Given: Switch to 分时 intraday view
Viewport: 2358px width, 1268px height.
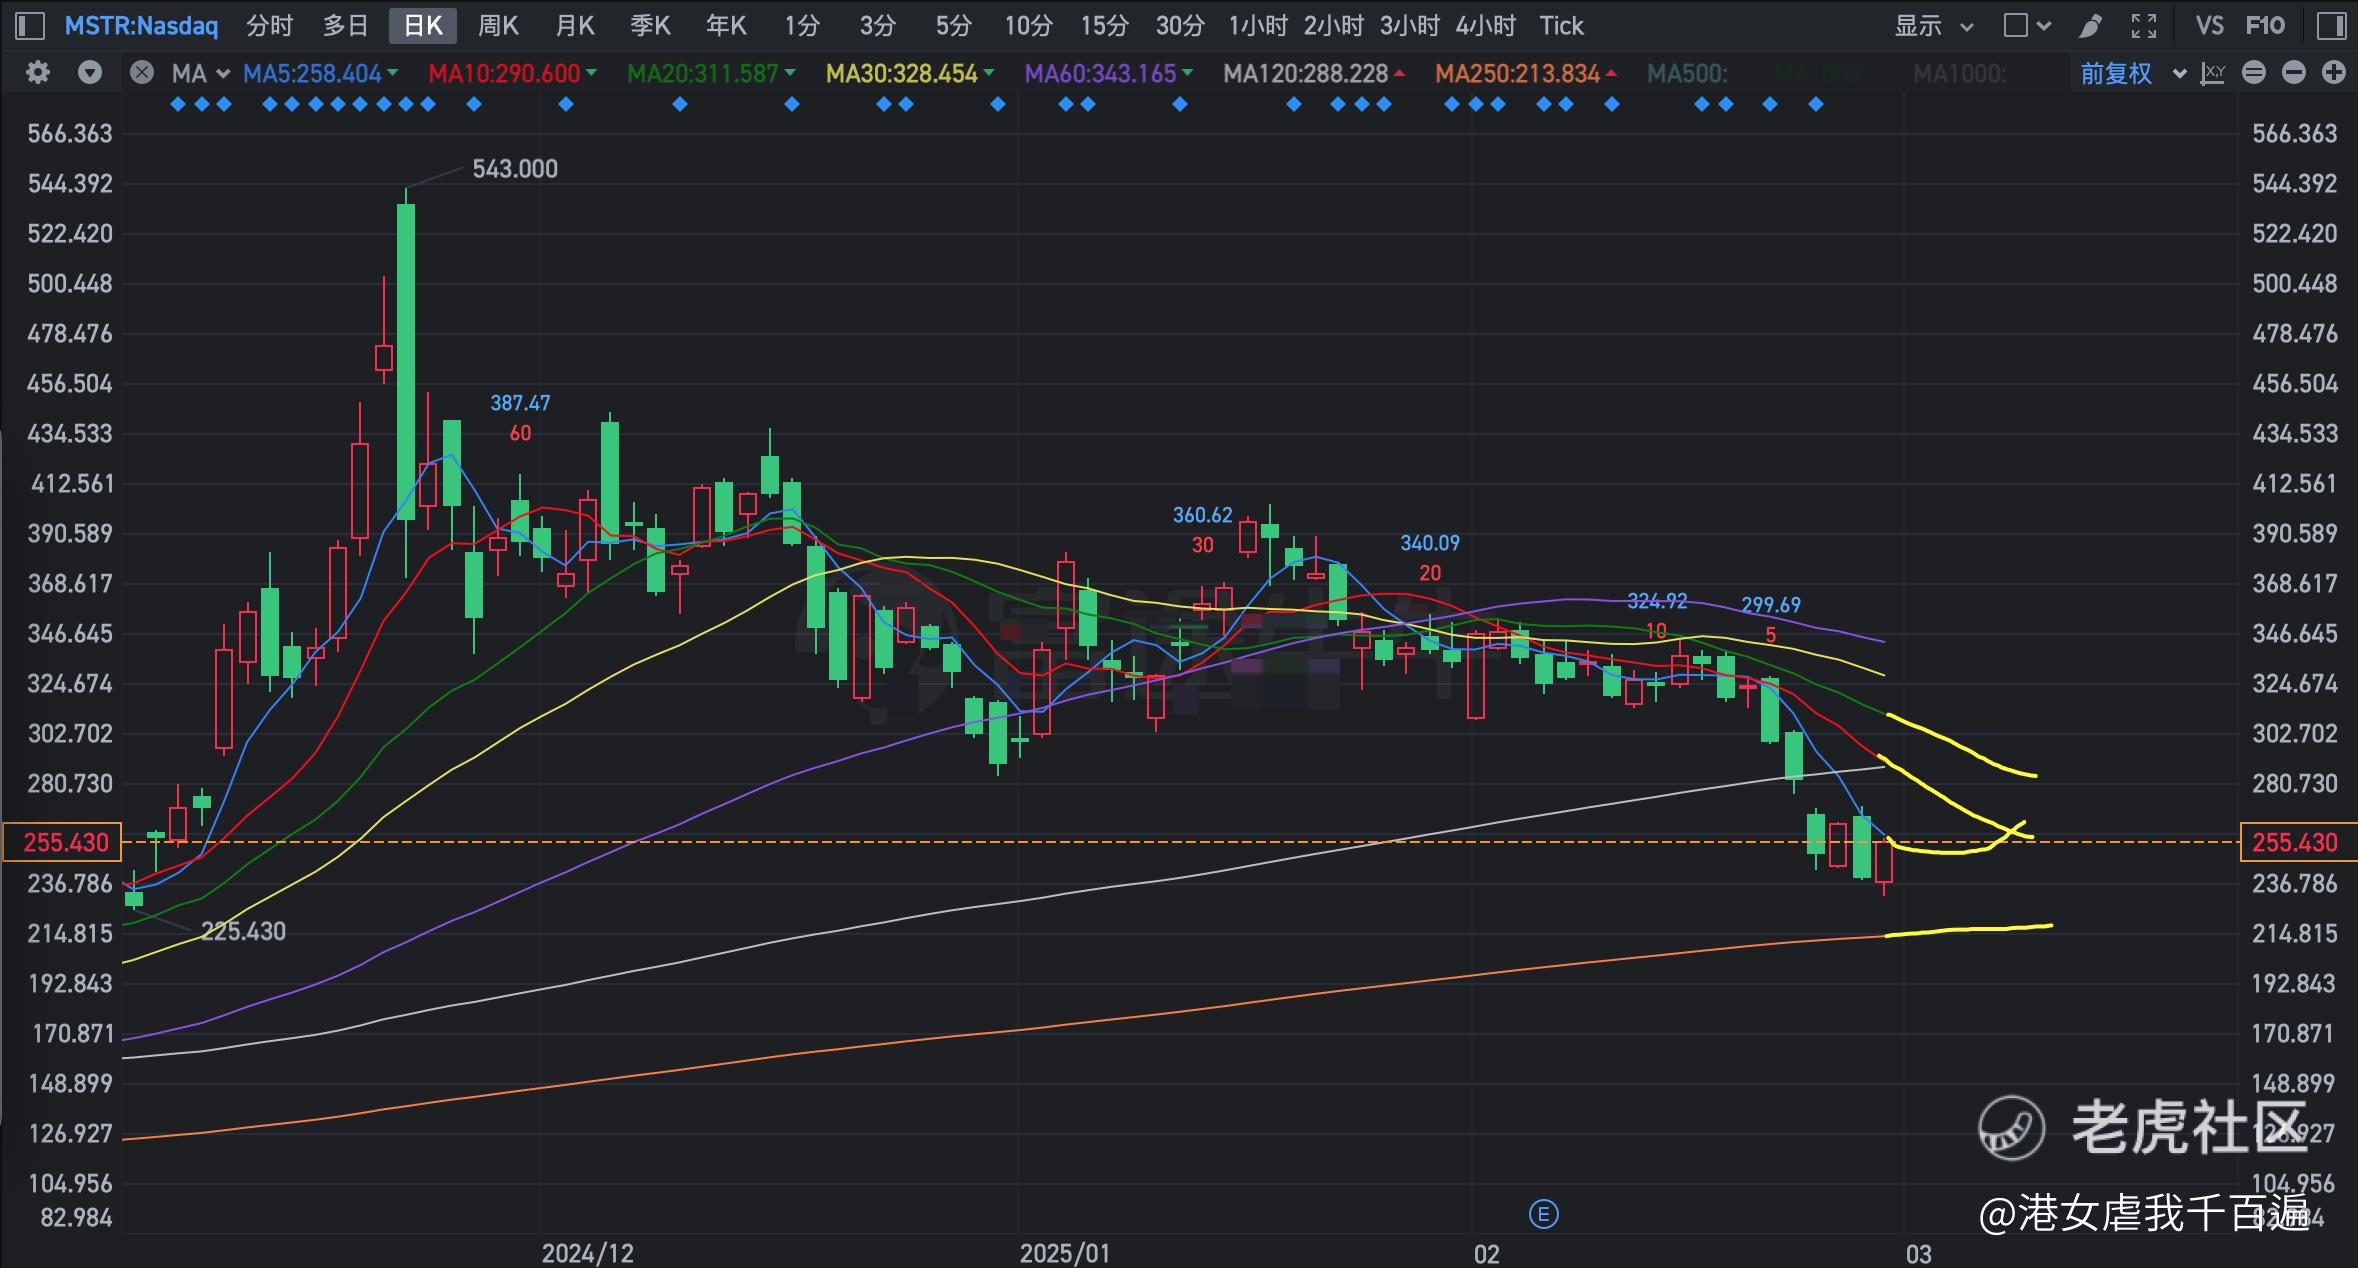Looking at the screenshot, I should click(x=270, y=26).
